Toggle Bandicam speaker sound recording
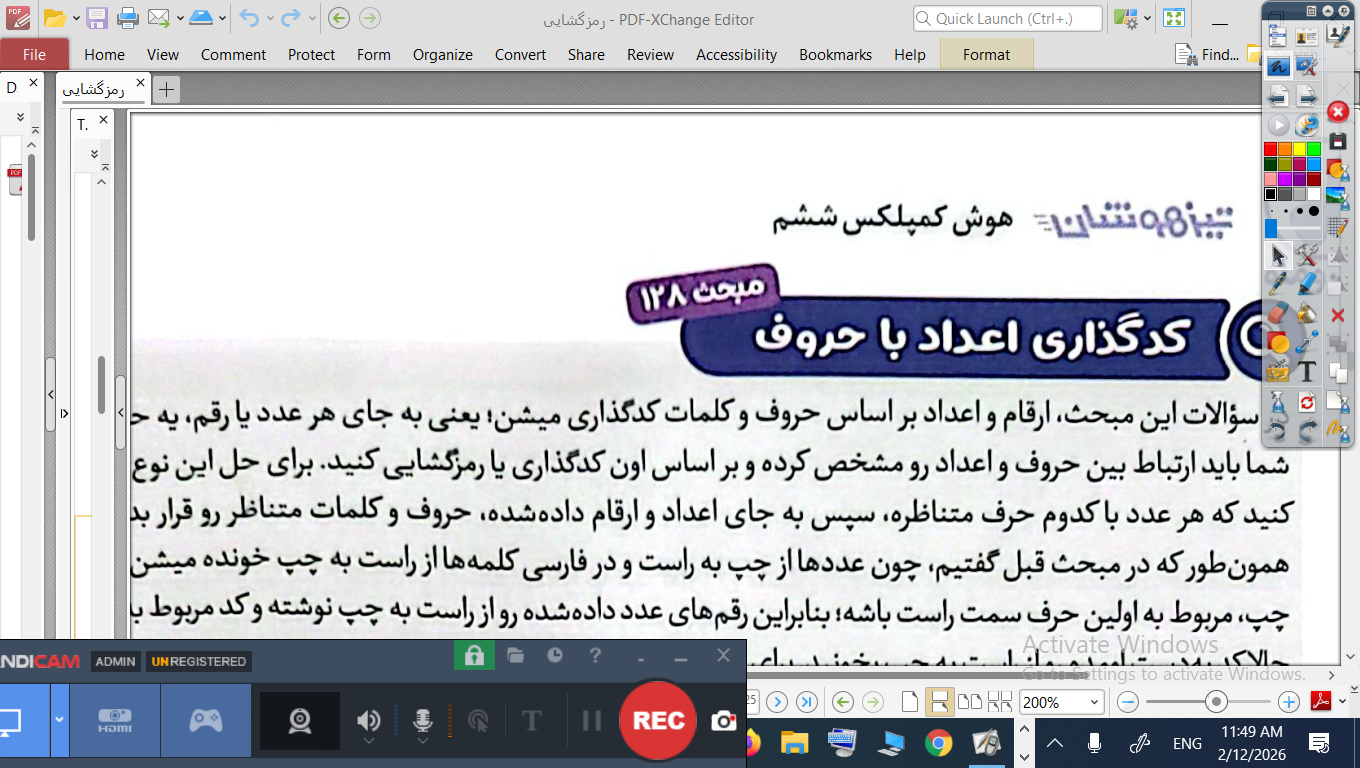Viewport: 1360px width, 768px height. pos(369,720)
